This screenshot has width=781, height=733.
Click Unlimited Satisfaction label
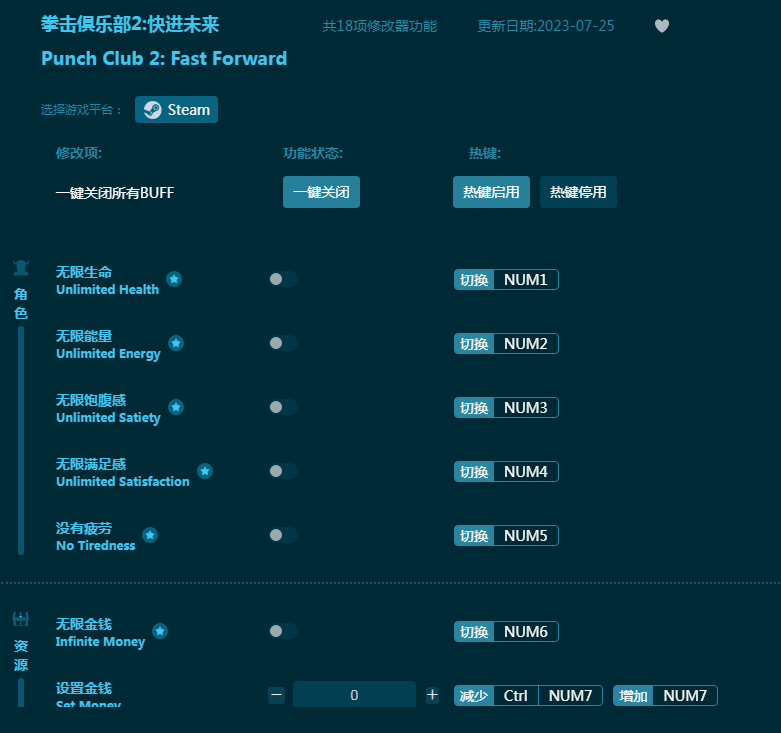coord(123,482)
